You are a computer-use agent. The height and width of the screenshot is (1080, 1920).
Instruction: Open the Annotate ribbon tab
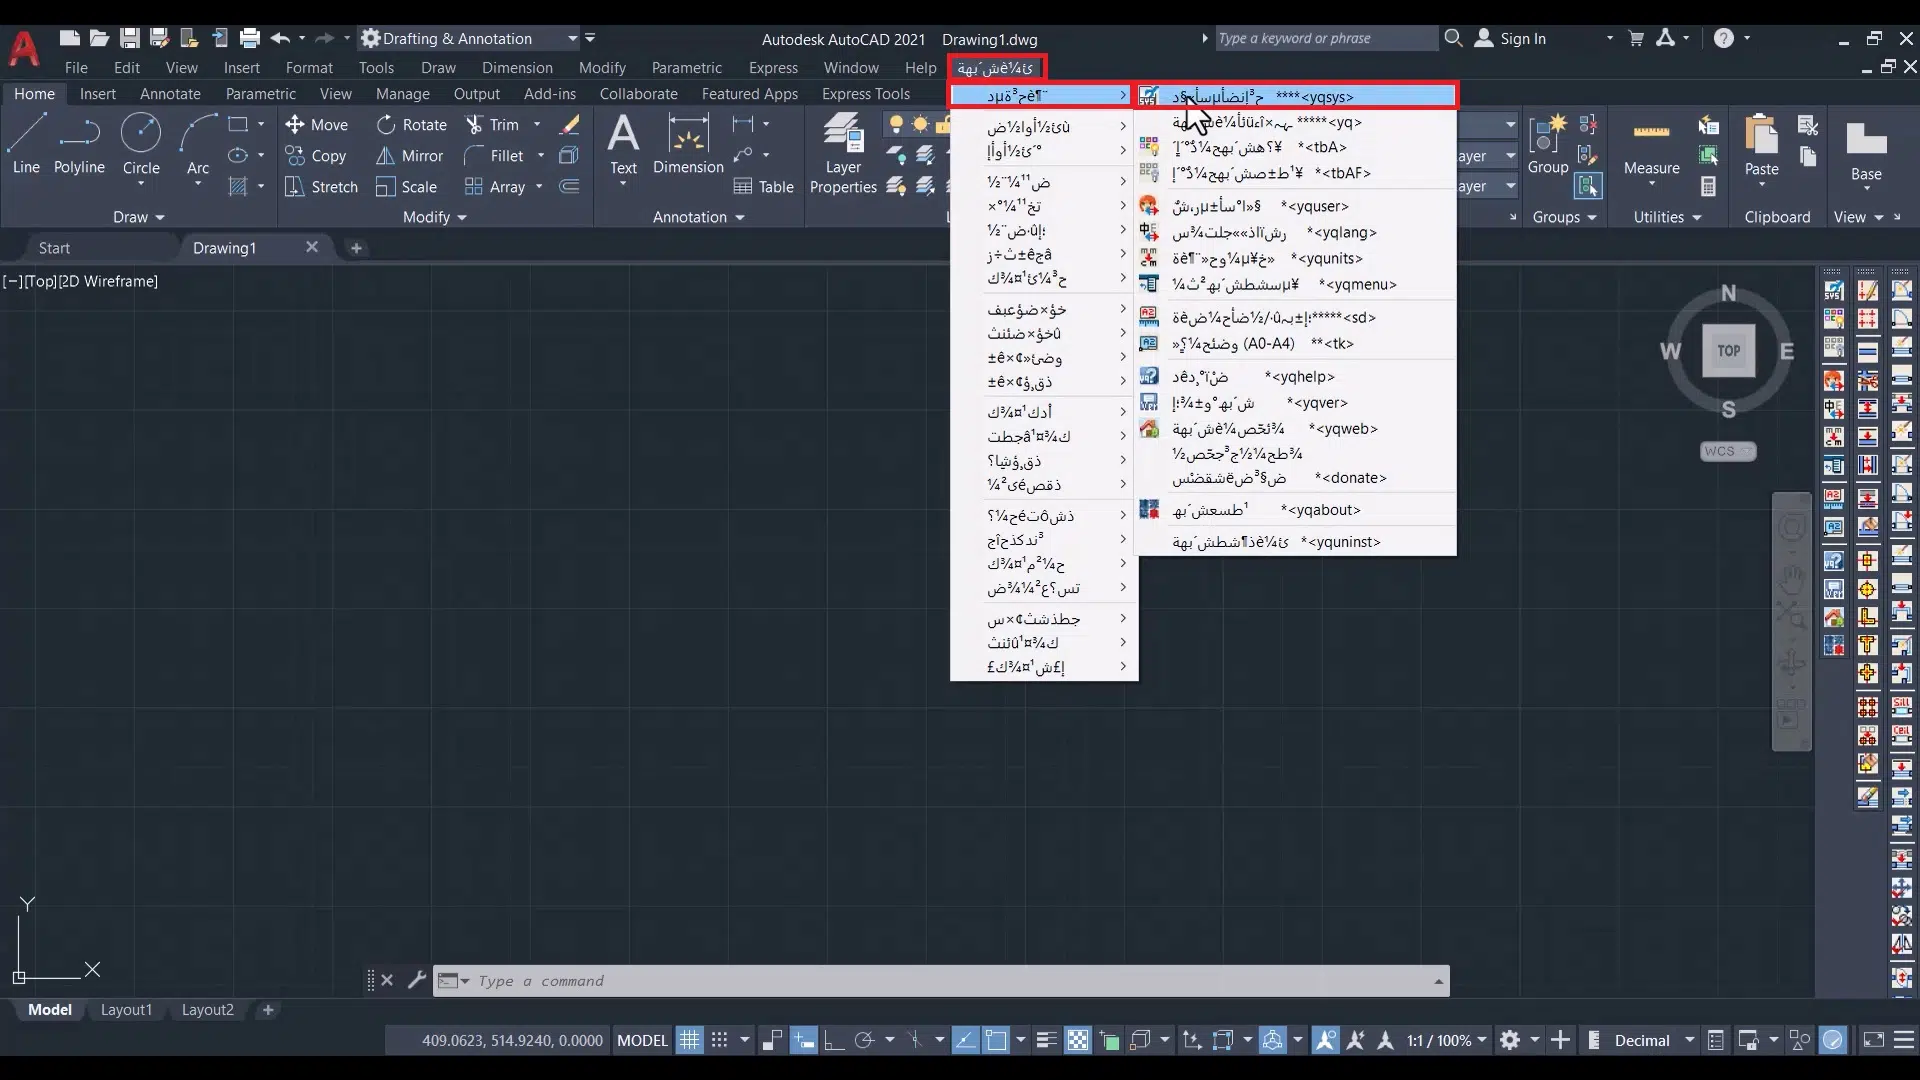point(170,94)
